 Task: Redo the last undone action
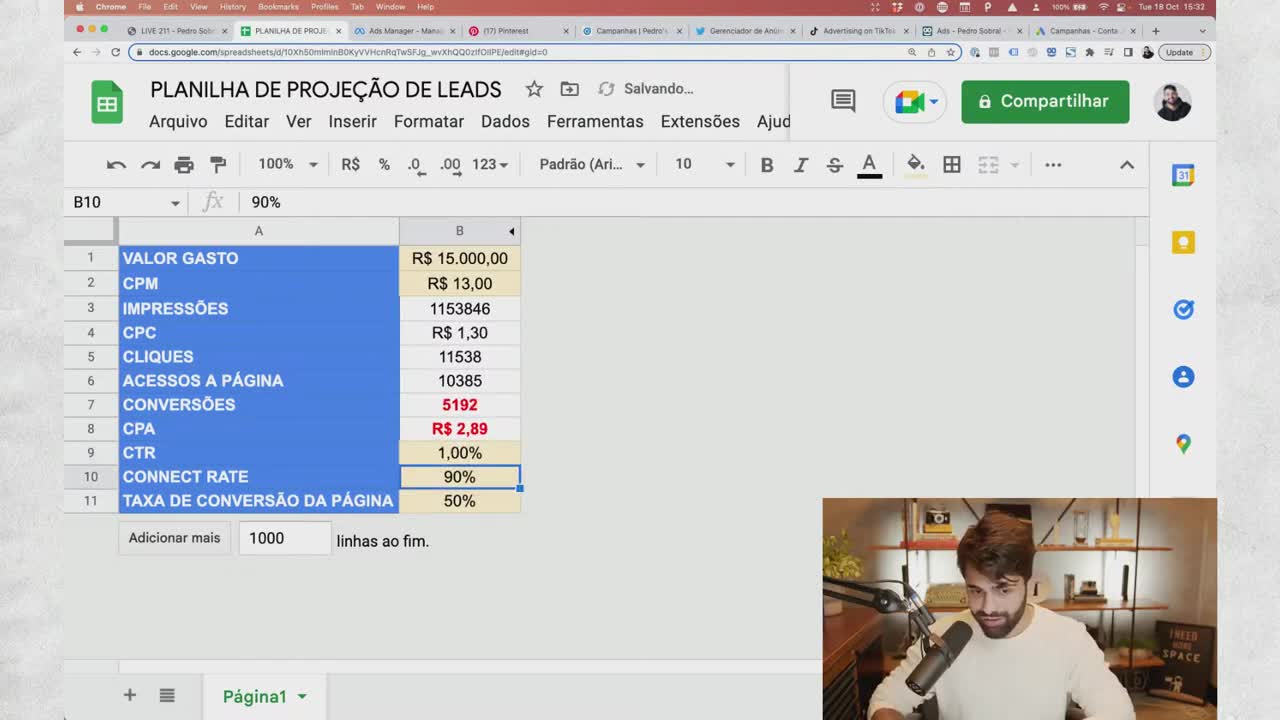pyautogui.click(x=150, y=165)
